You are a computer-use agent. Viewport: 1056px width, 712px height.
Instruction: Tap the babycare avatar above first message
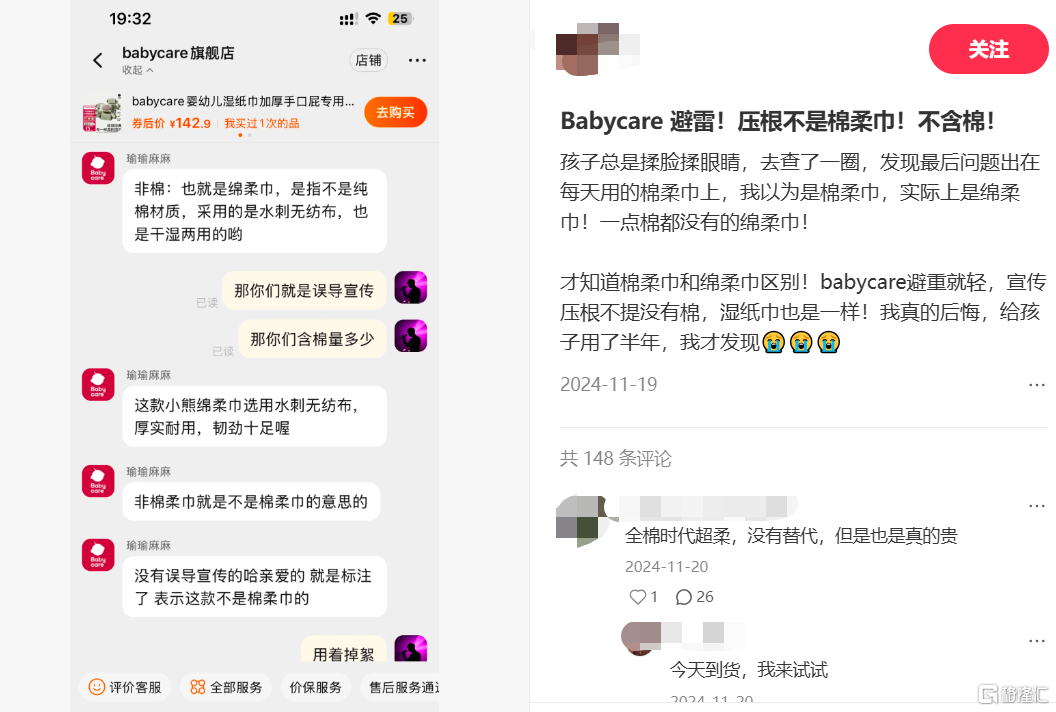pos(98,168)
